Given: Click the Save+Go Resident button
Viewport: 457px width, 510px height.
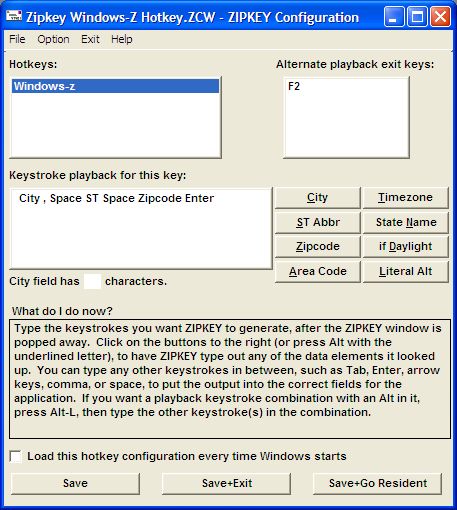Looking at the screenshot, I should pyautogui.click(x=378, y=483).
